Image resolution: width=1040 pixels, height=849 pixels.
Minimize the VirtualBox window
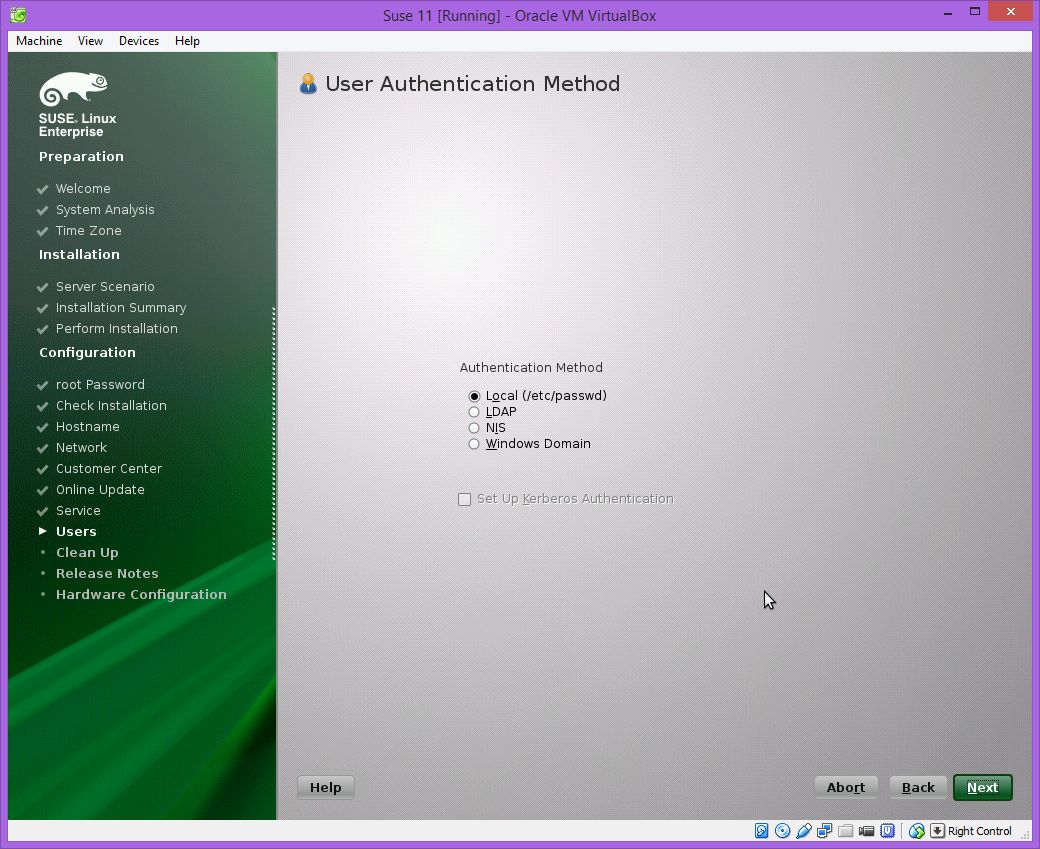pos(948,12)
